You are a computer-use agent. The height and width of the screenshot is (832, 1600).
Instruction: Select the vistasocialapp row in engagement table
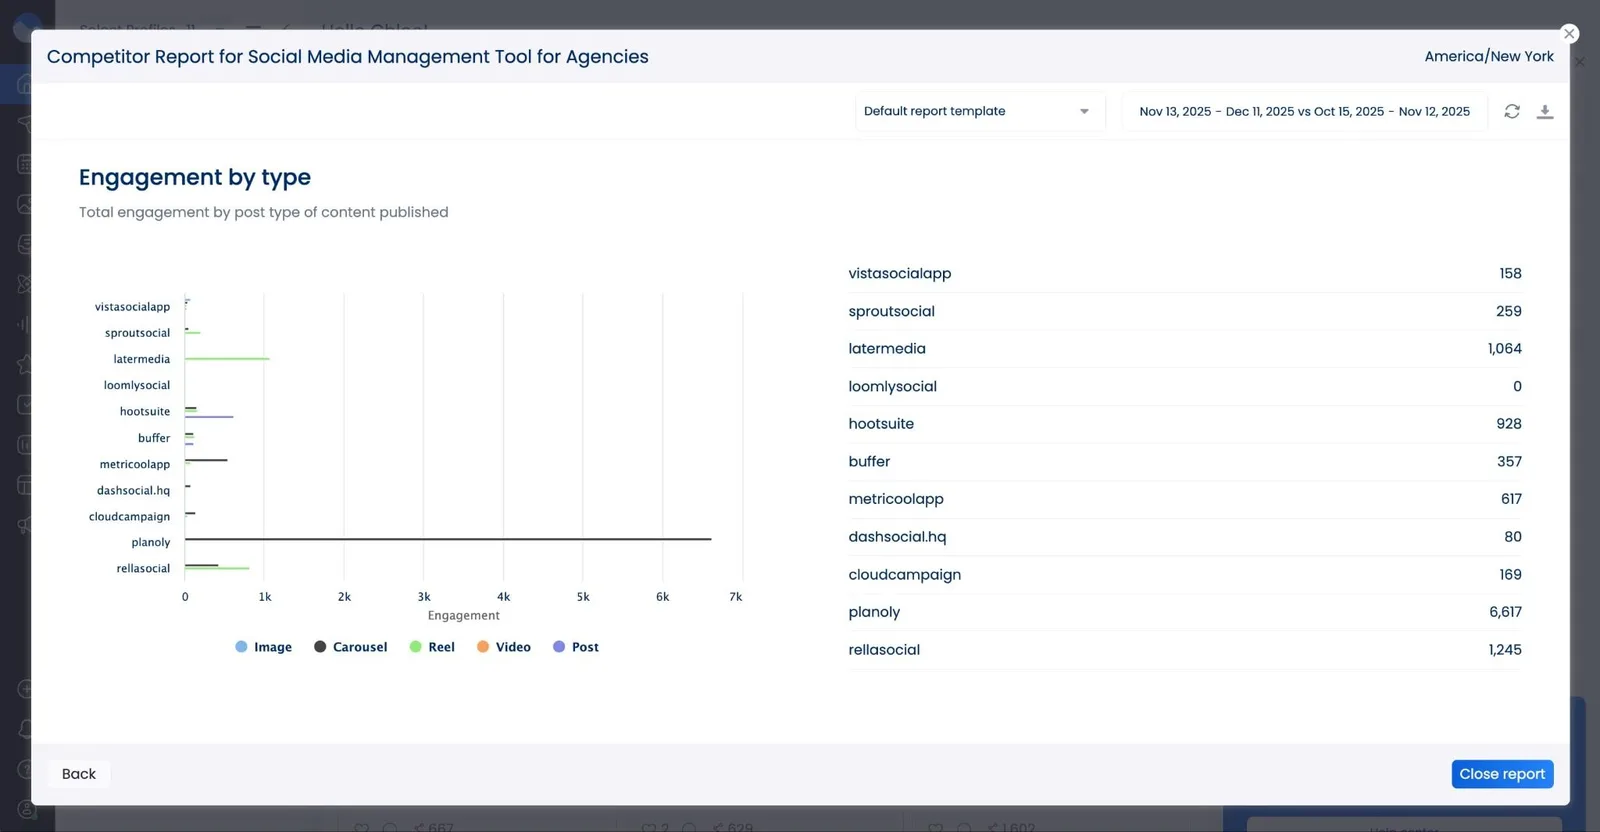[x=1184, y=274]
